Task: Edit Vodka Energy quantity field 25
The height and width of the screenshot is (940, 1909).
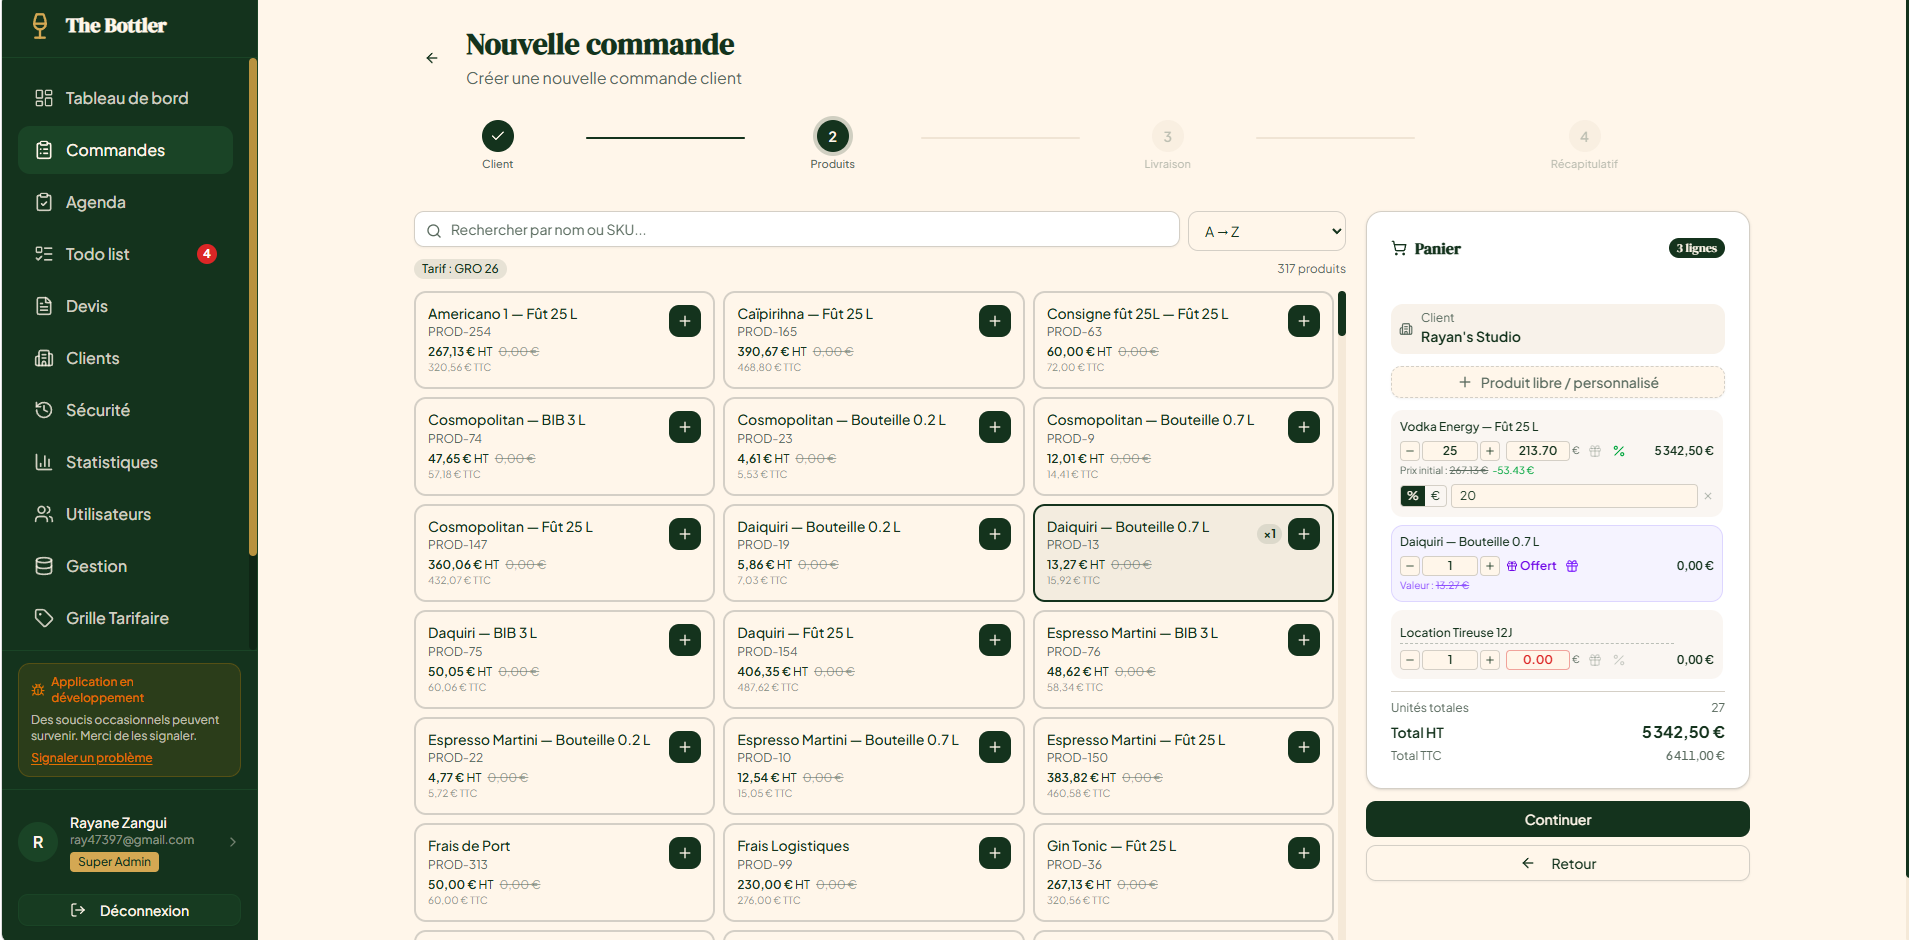Action: coord(1450,451)
